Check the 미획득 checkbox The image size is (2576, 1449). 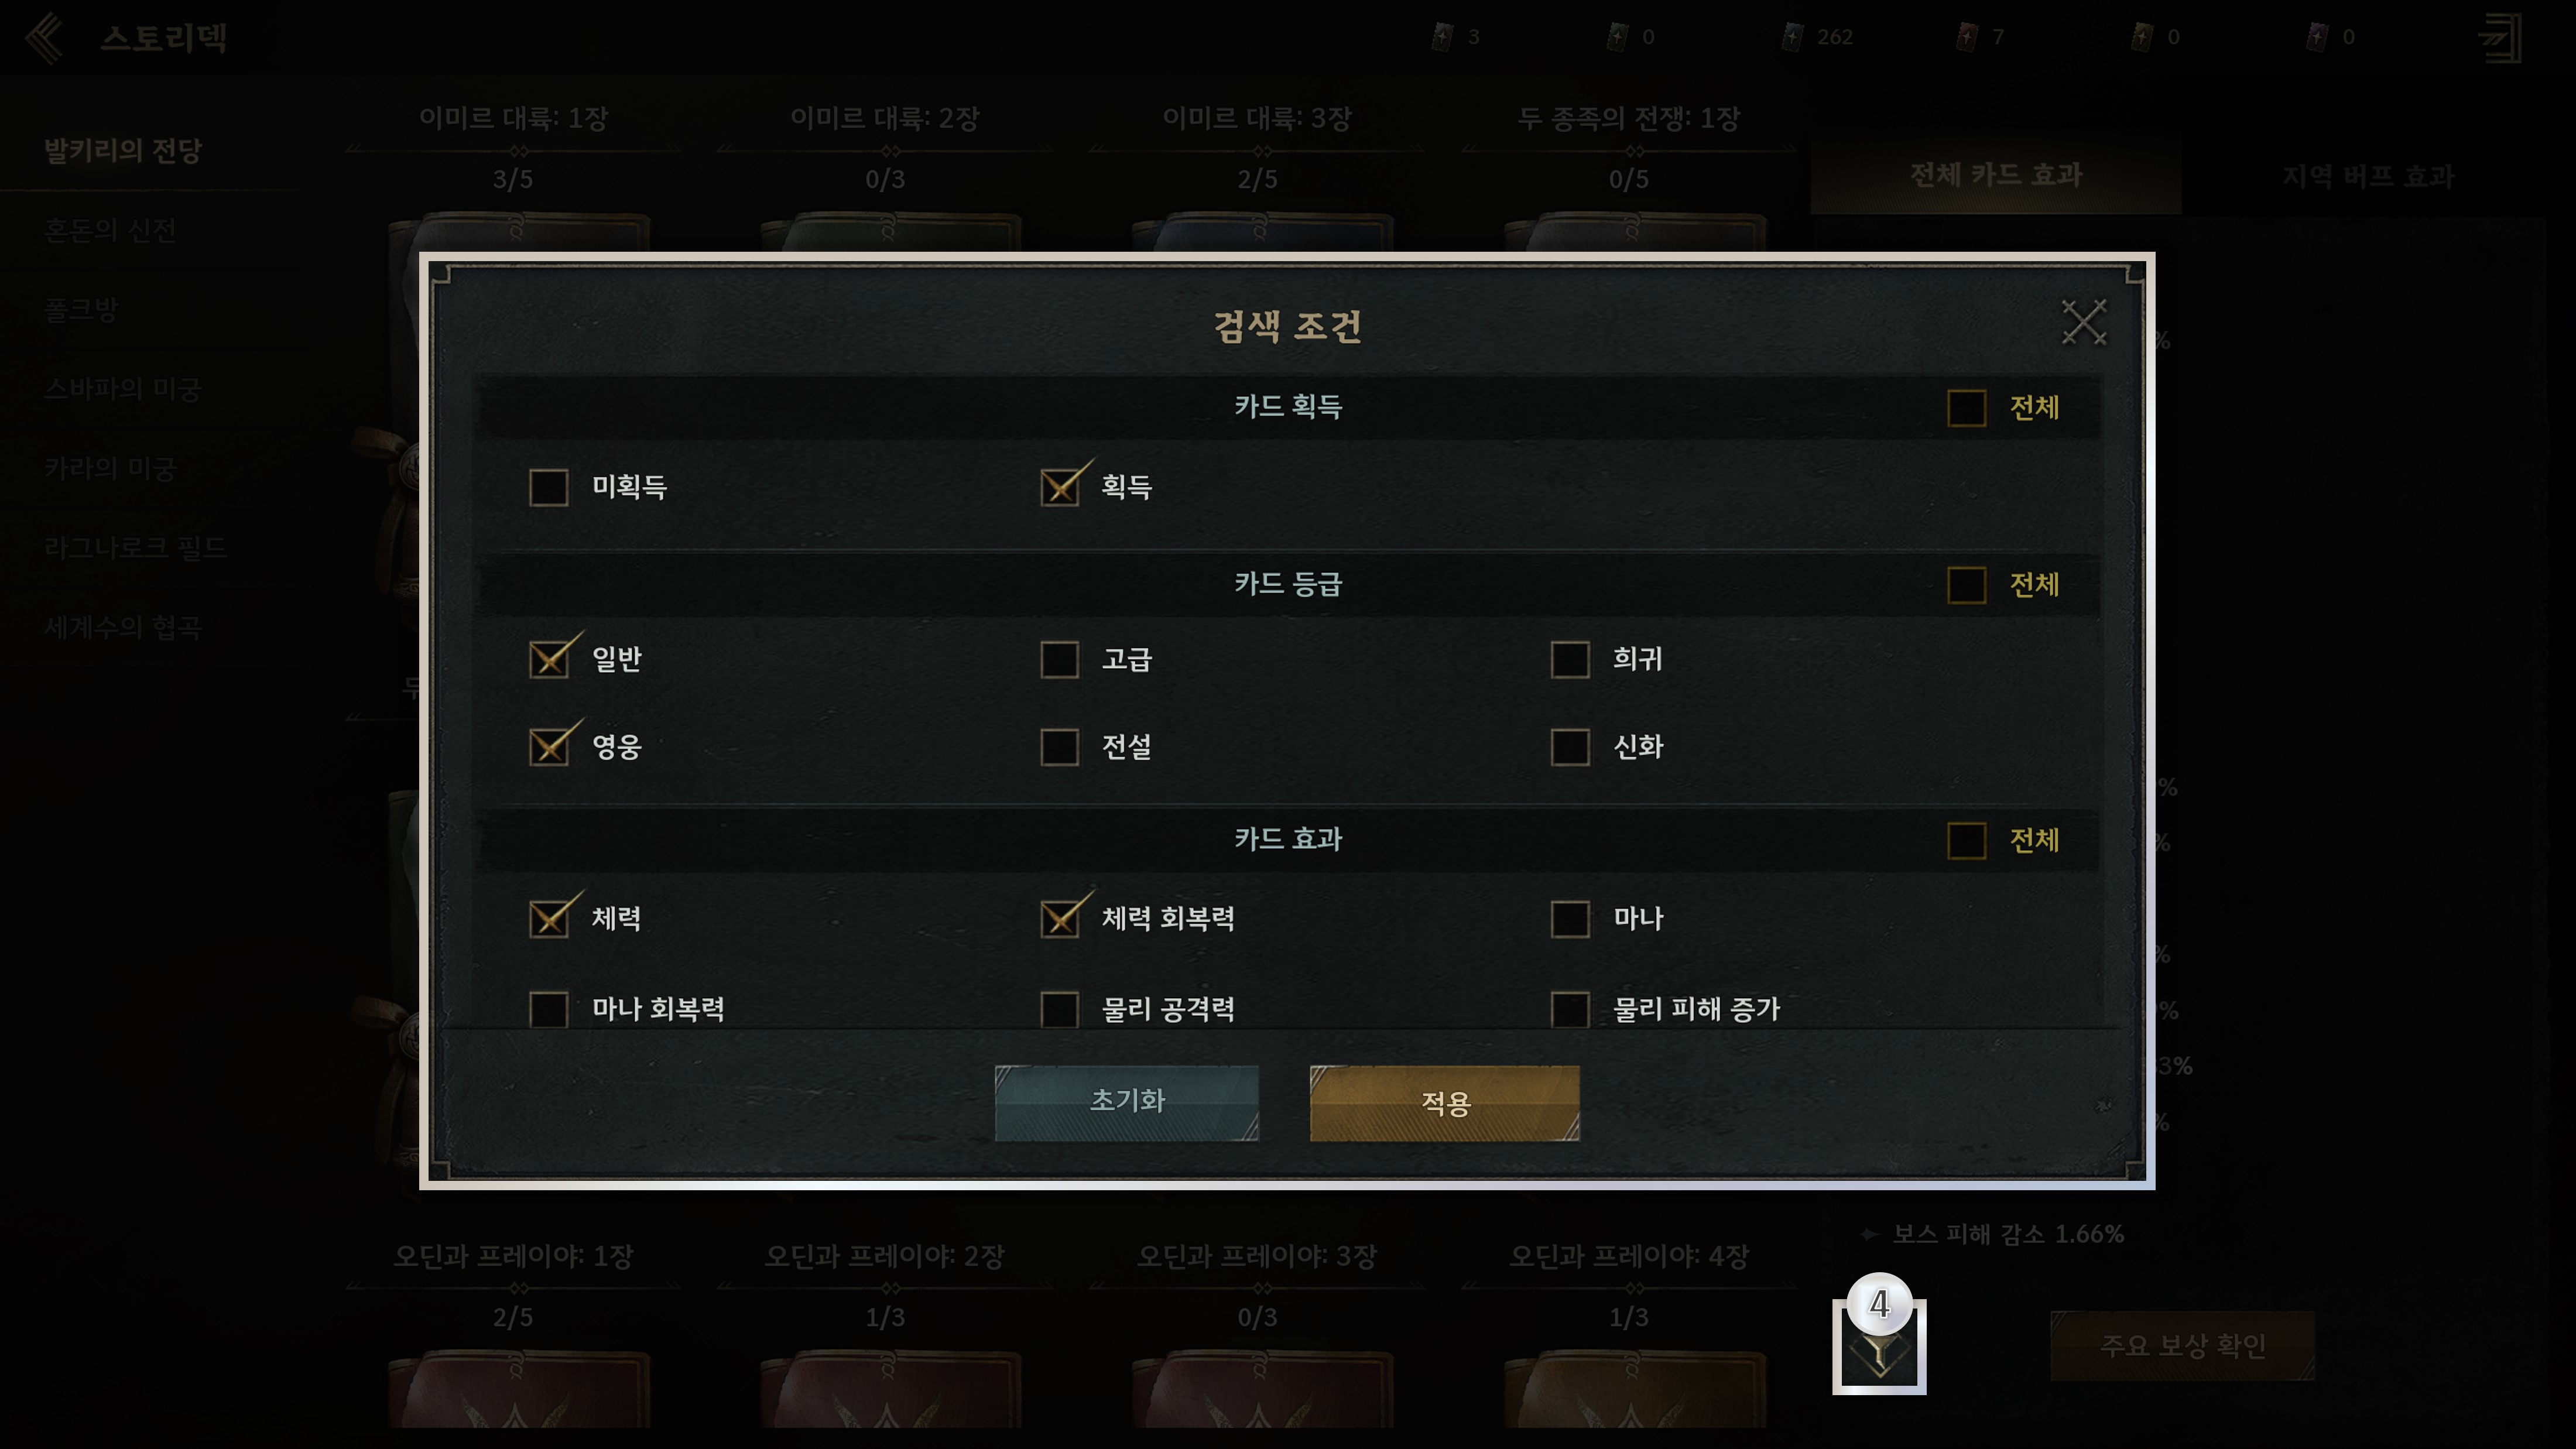[549, 487]
